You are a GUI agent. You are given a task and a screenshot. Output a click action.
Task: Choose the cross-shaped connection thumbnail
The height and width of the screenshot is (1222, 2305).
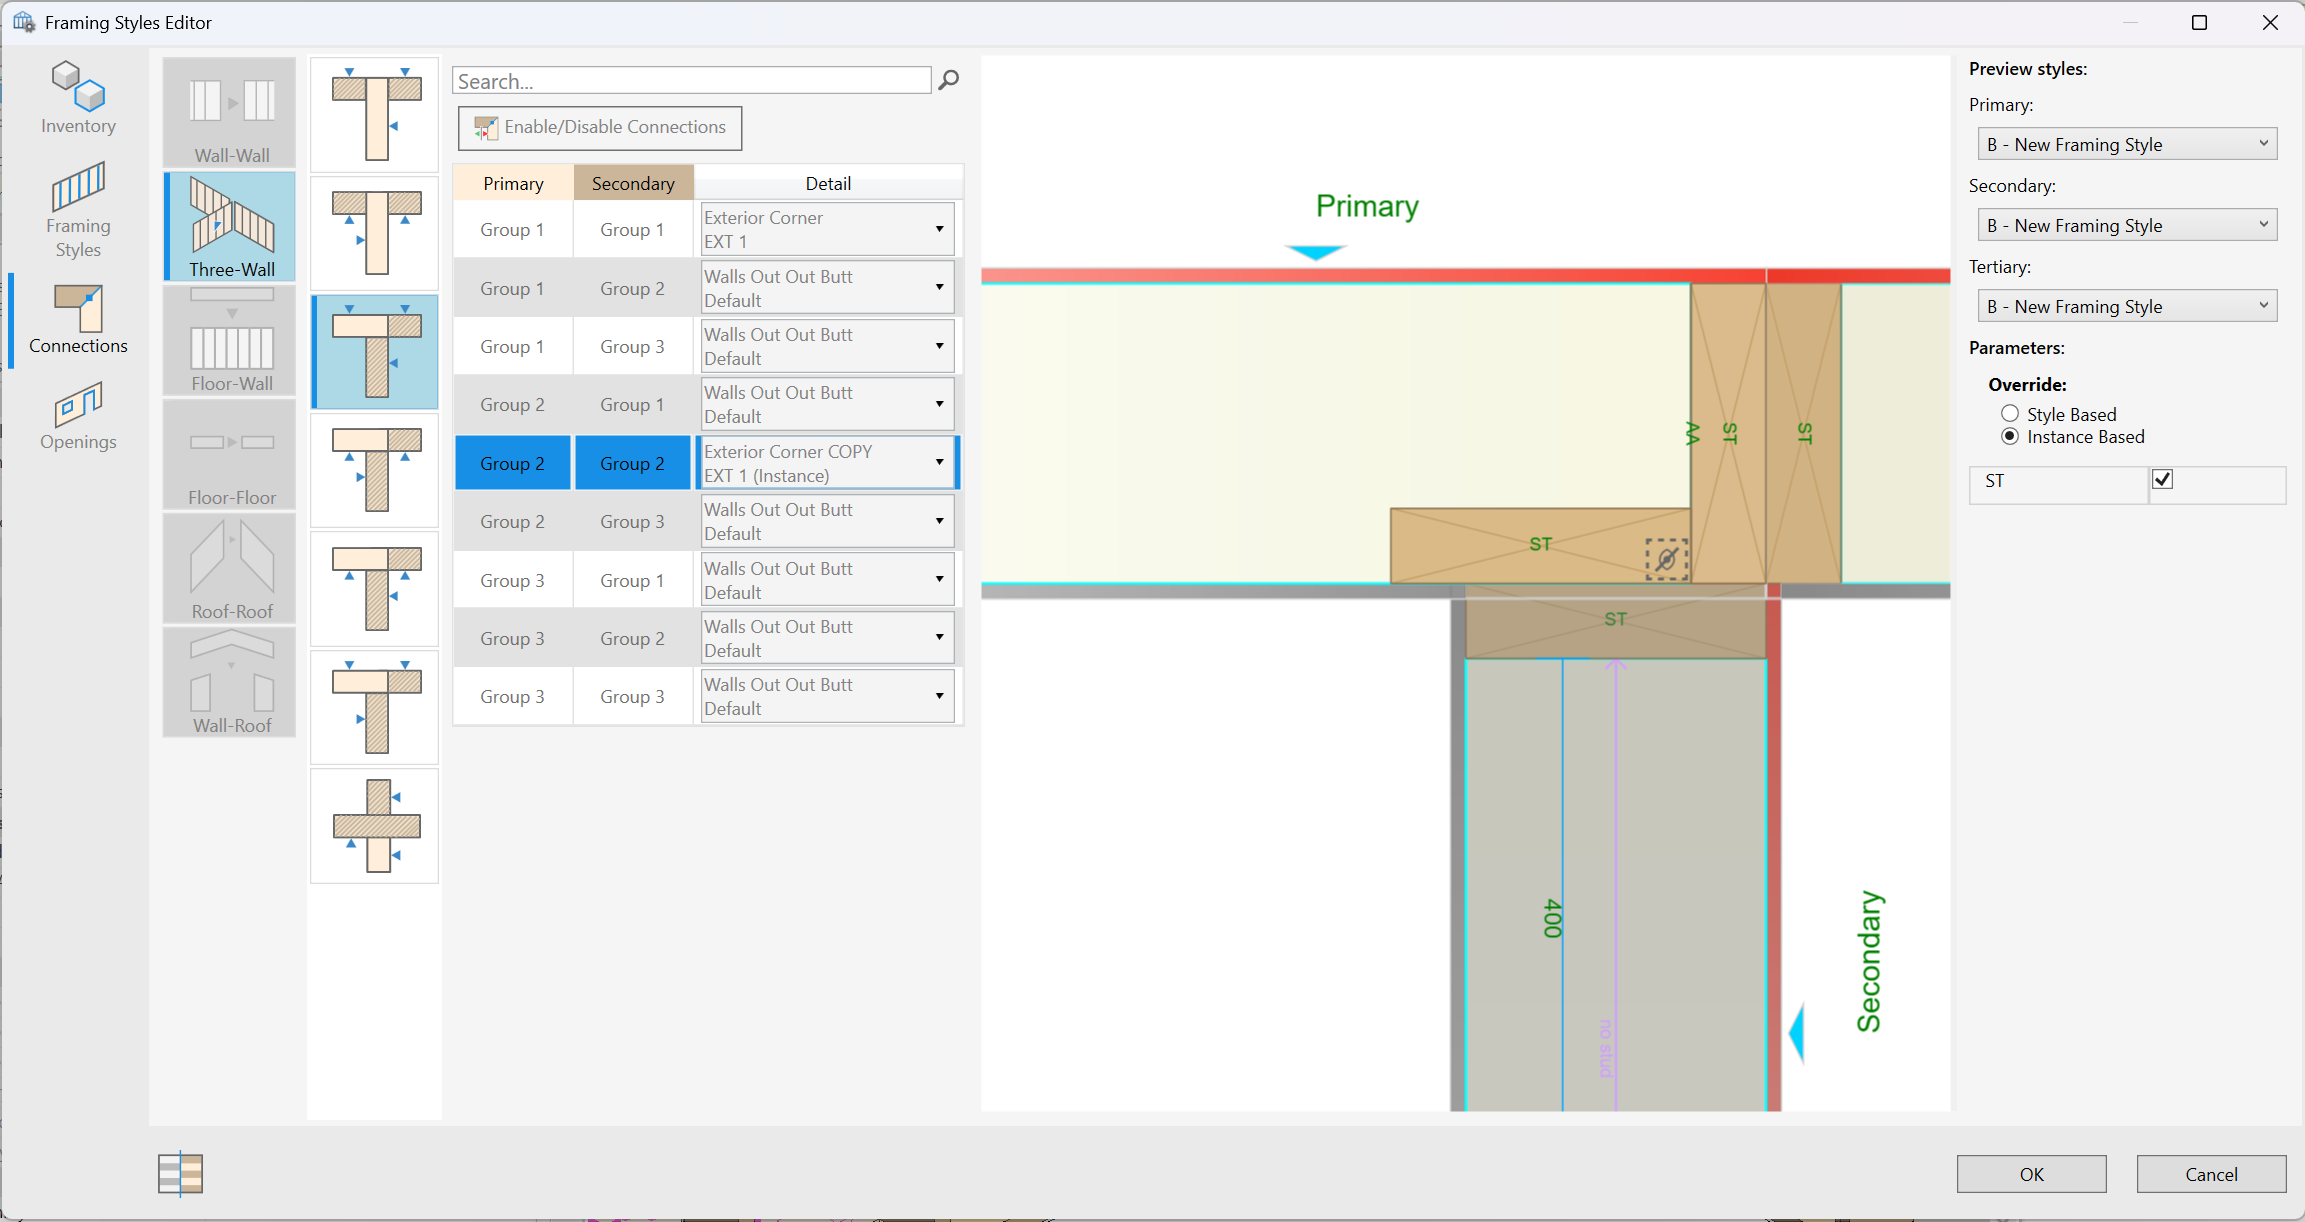coord(375,826)
